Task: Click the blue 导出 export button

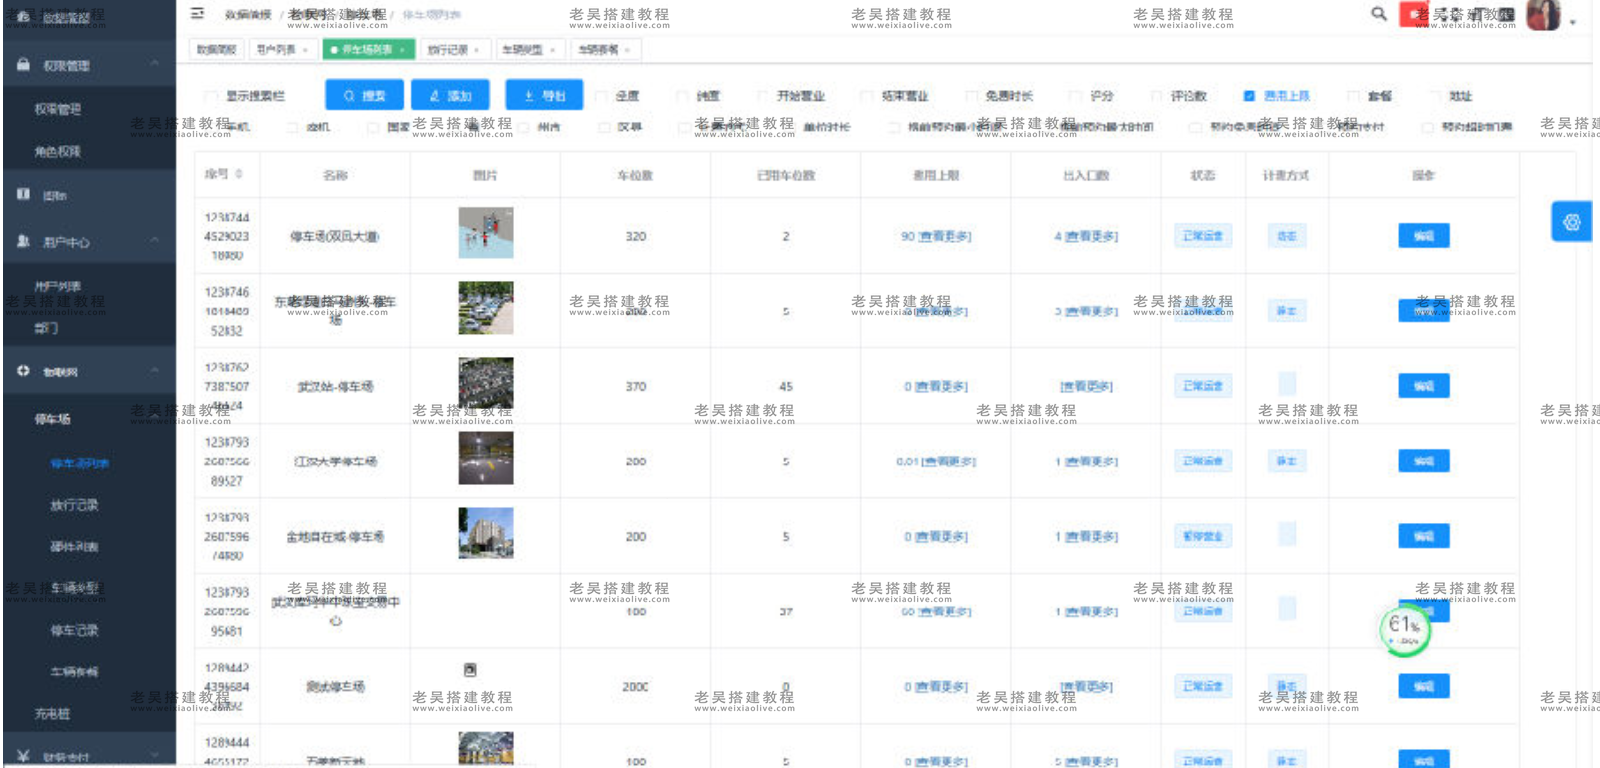Action: pos(545,95)
